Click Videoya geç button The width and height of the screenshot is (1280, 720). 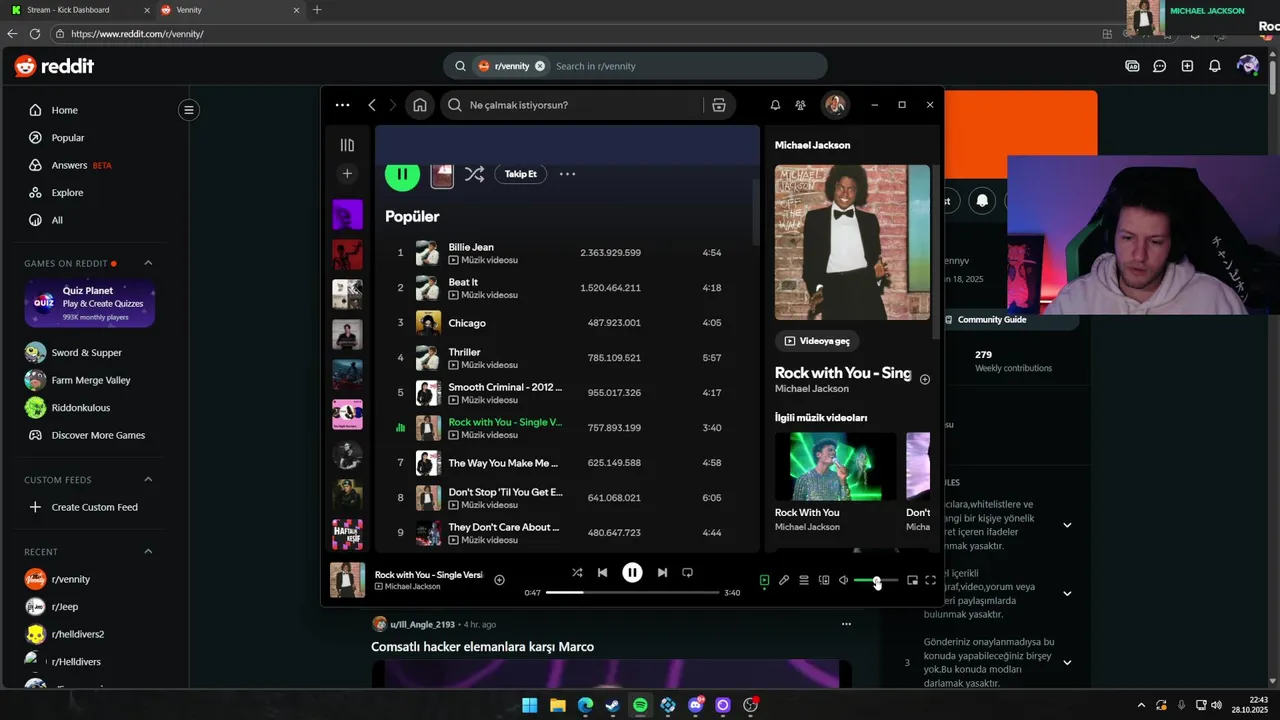817,341
